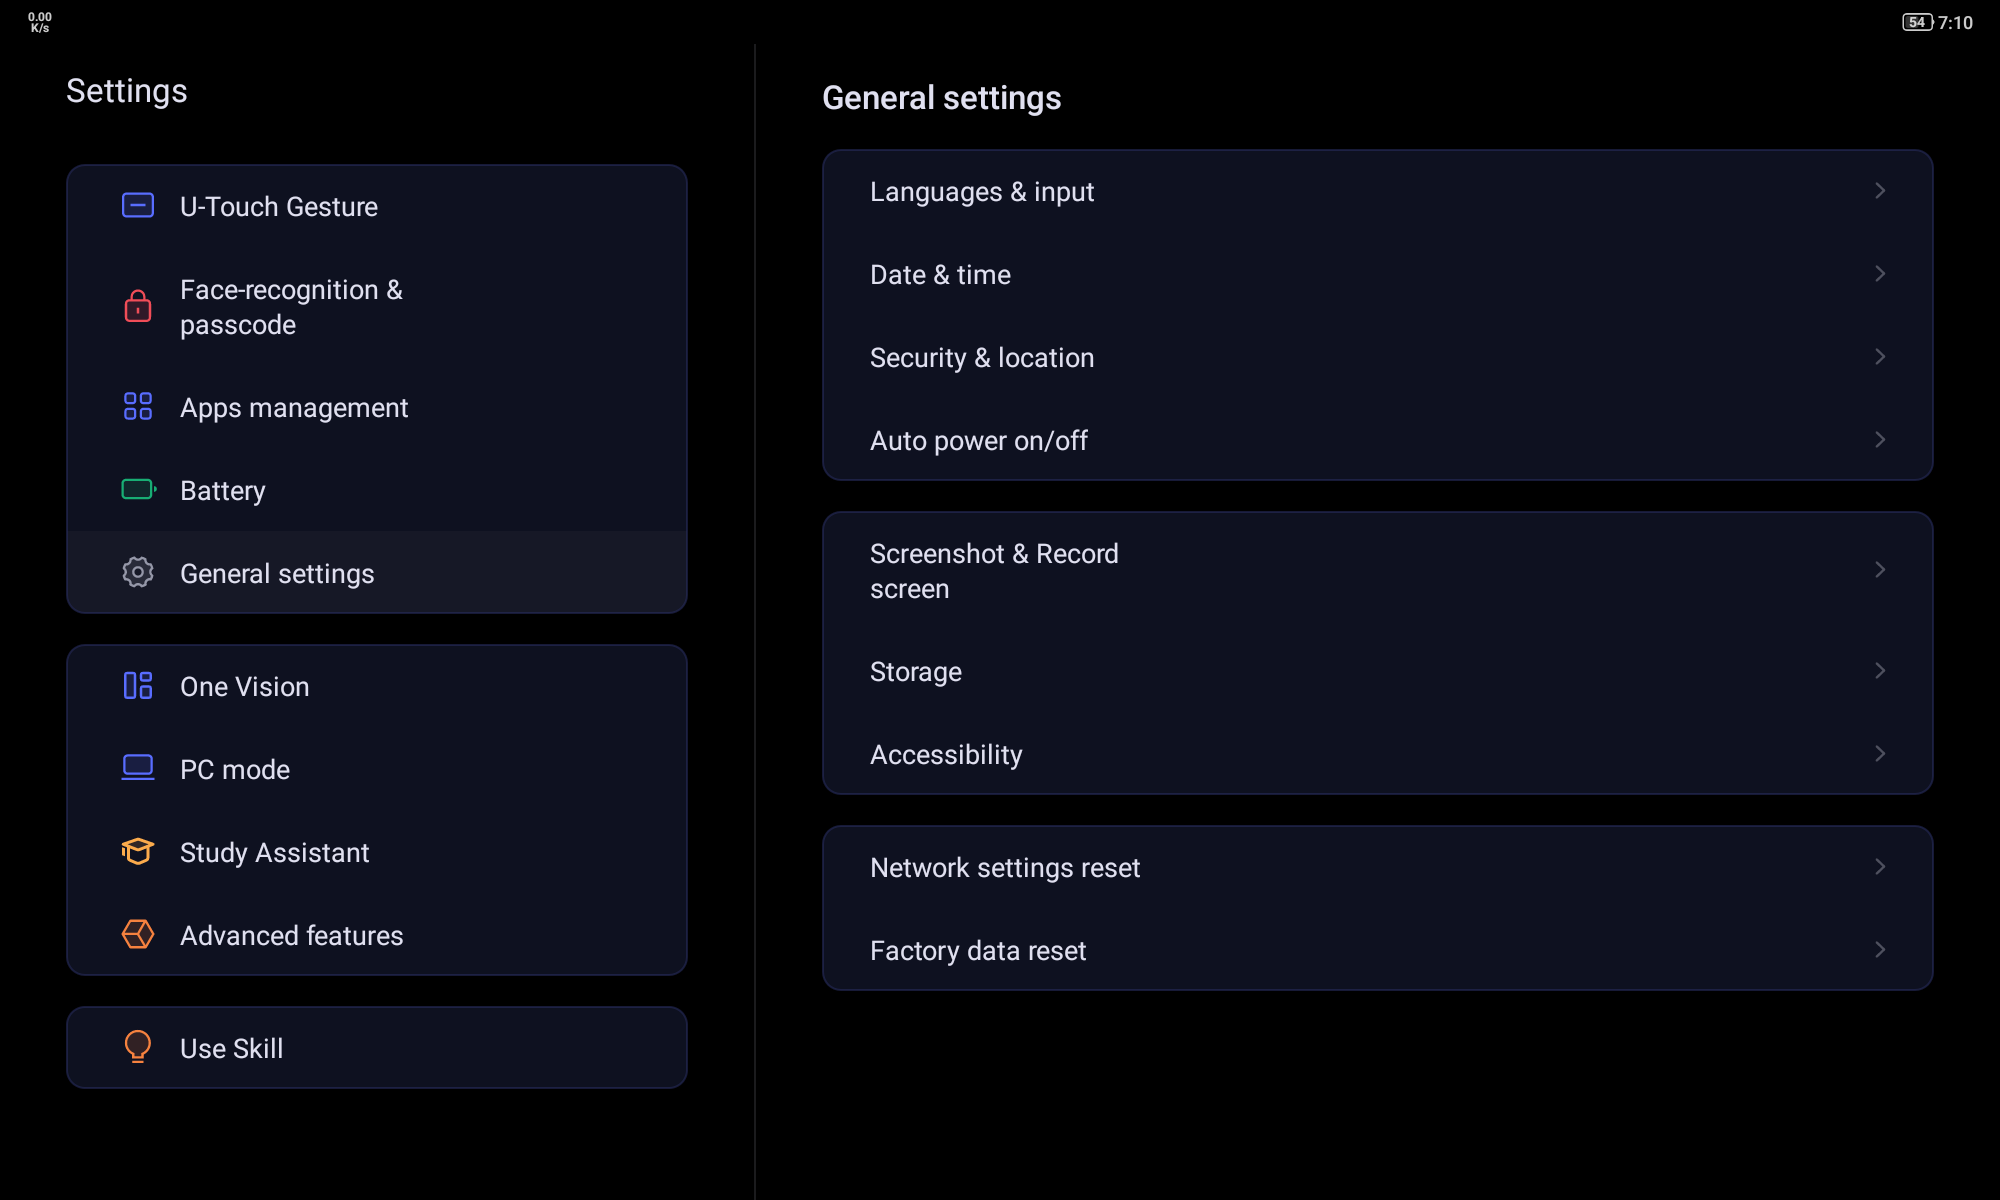
Task: Click the Study Assistant graduation cap icon
Action: 138,851
